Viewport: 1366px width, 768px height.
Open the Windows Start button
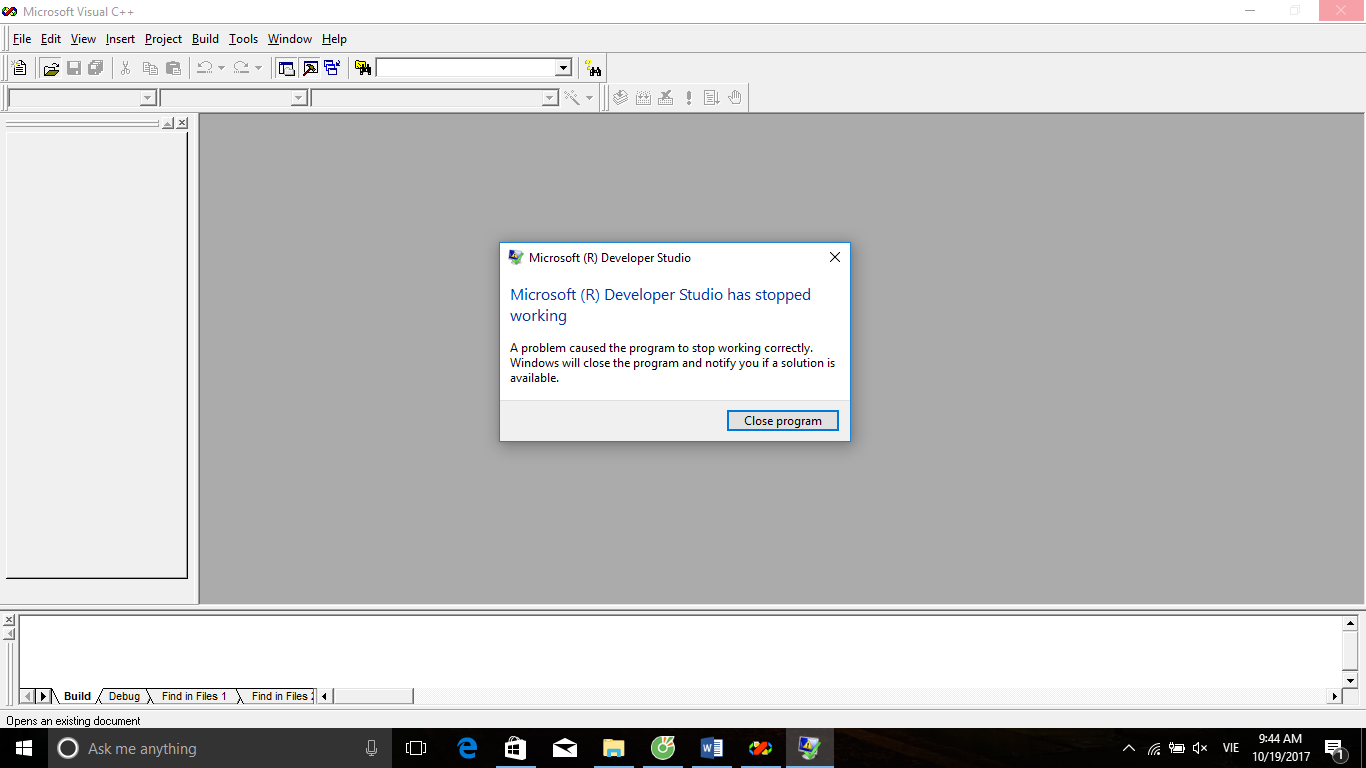click(23, 748)
